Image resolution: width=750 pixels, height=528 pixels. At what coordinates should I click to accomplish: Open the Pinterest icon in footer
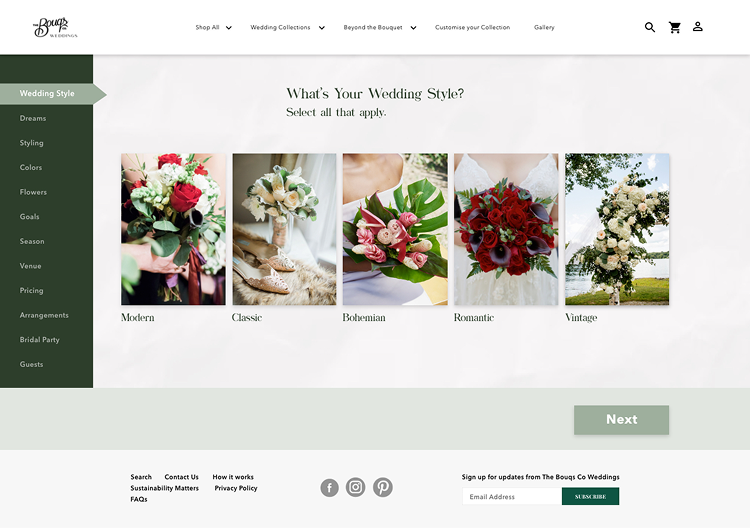(x=383, y=487)
